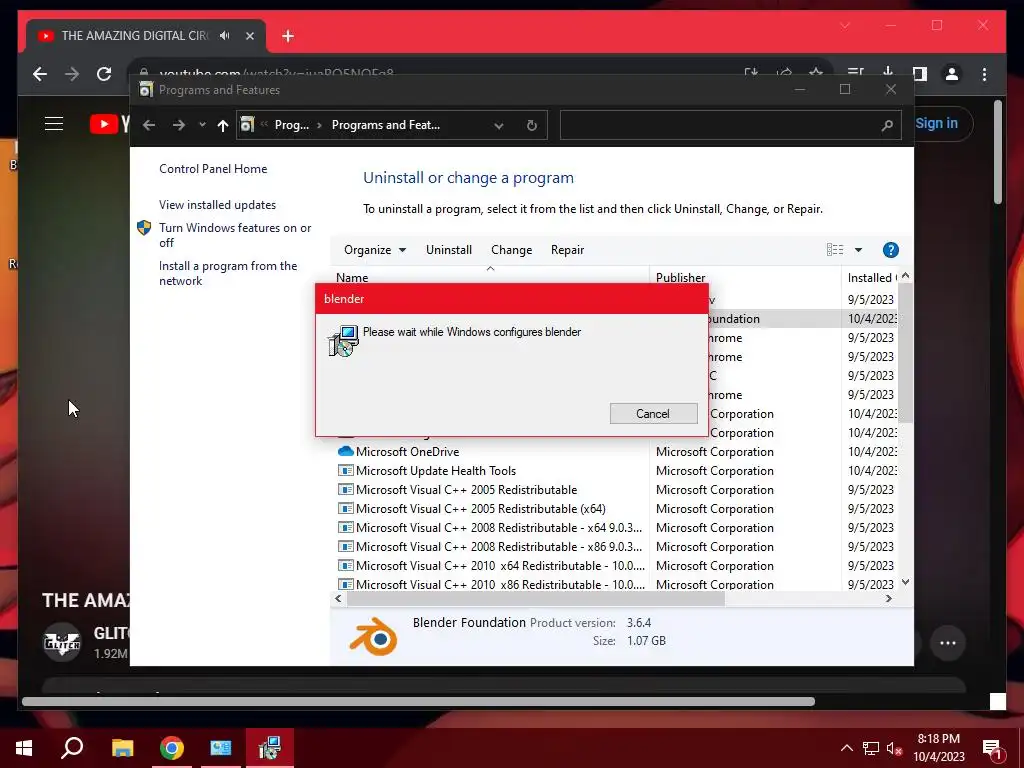This screenshot has height=768, width=1024.
Task: Click the change view icon
Action: point(835,250)
